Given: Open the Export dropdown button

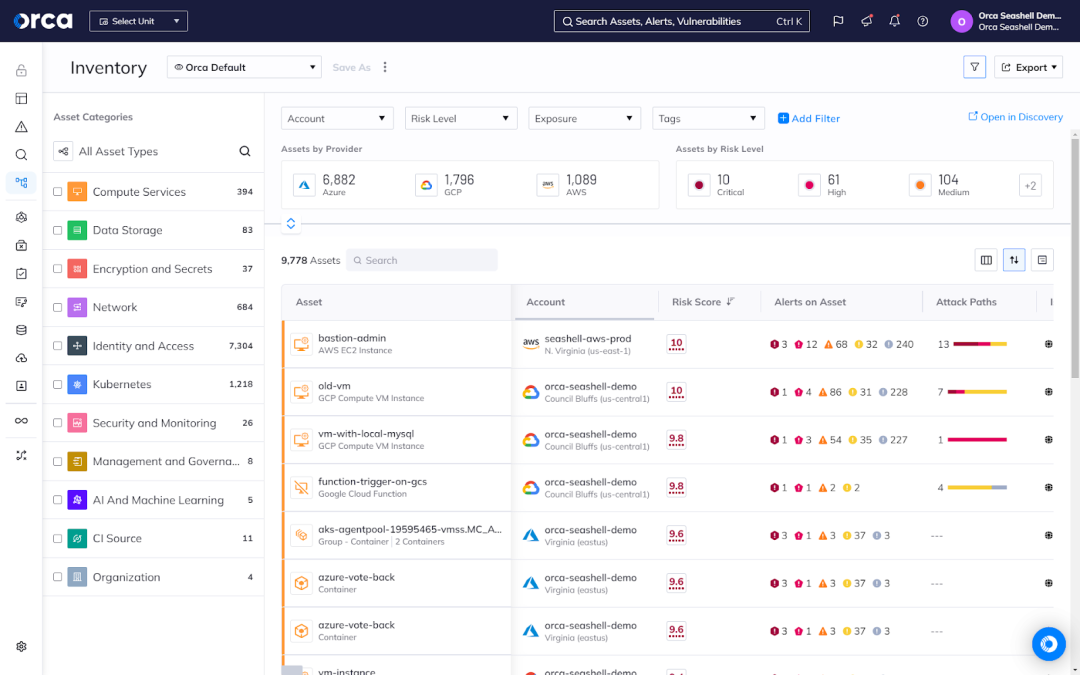Looking at the screenshot, I should [x=1028, y=67].
